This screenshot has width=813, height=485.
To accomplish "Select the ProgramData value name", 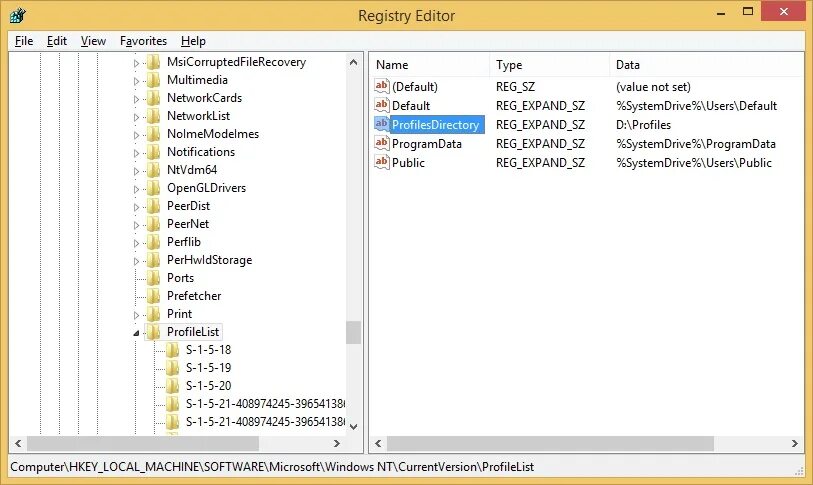I will coord(427,144).
